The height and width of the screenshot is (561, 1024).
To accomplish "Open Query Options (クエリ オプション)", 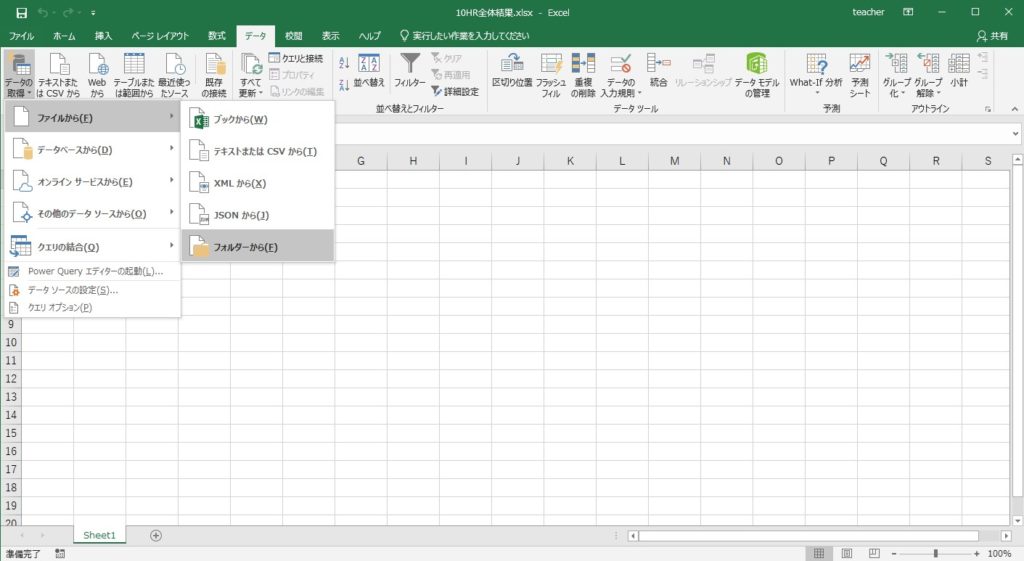I will (93, 307).
